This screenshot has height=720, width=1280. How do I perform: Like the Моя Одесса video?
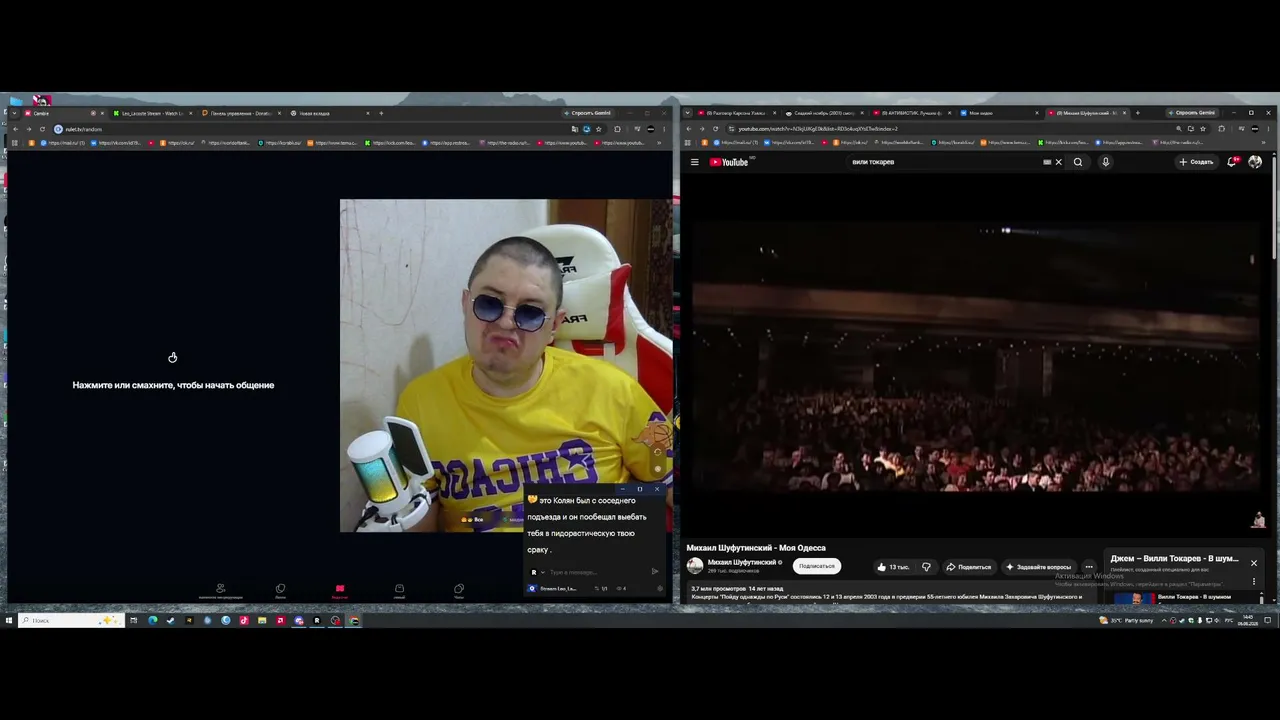pos(893,567)
